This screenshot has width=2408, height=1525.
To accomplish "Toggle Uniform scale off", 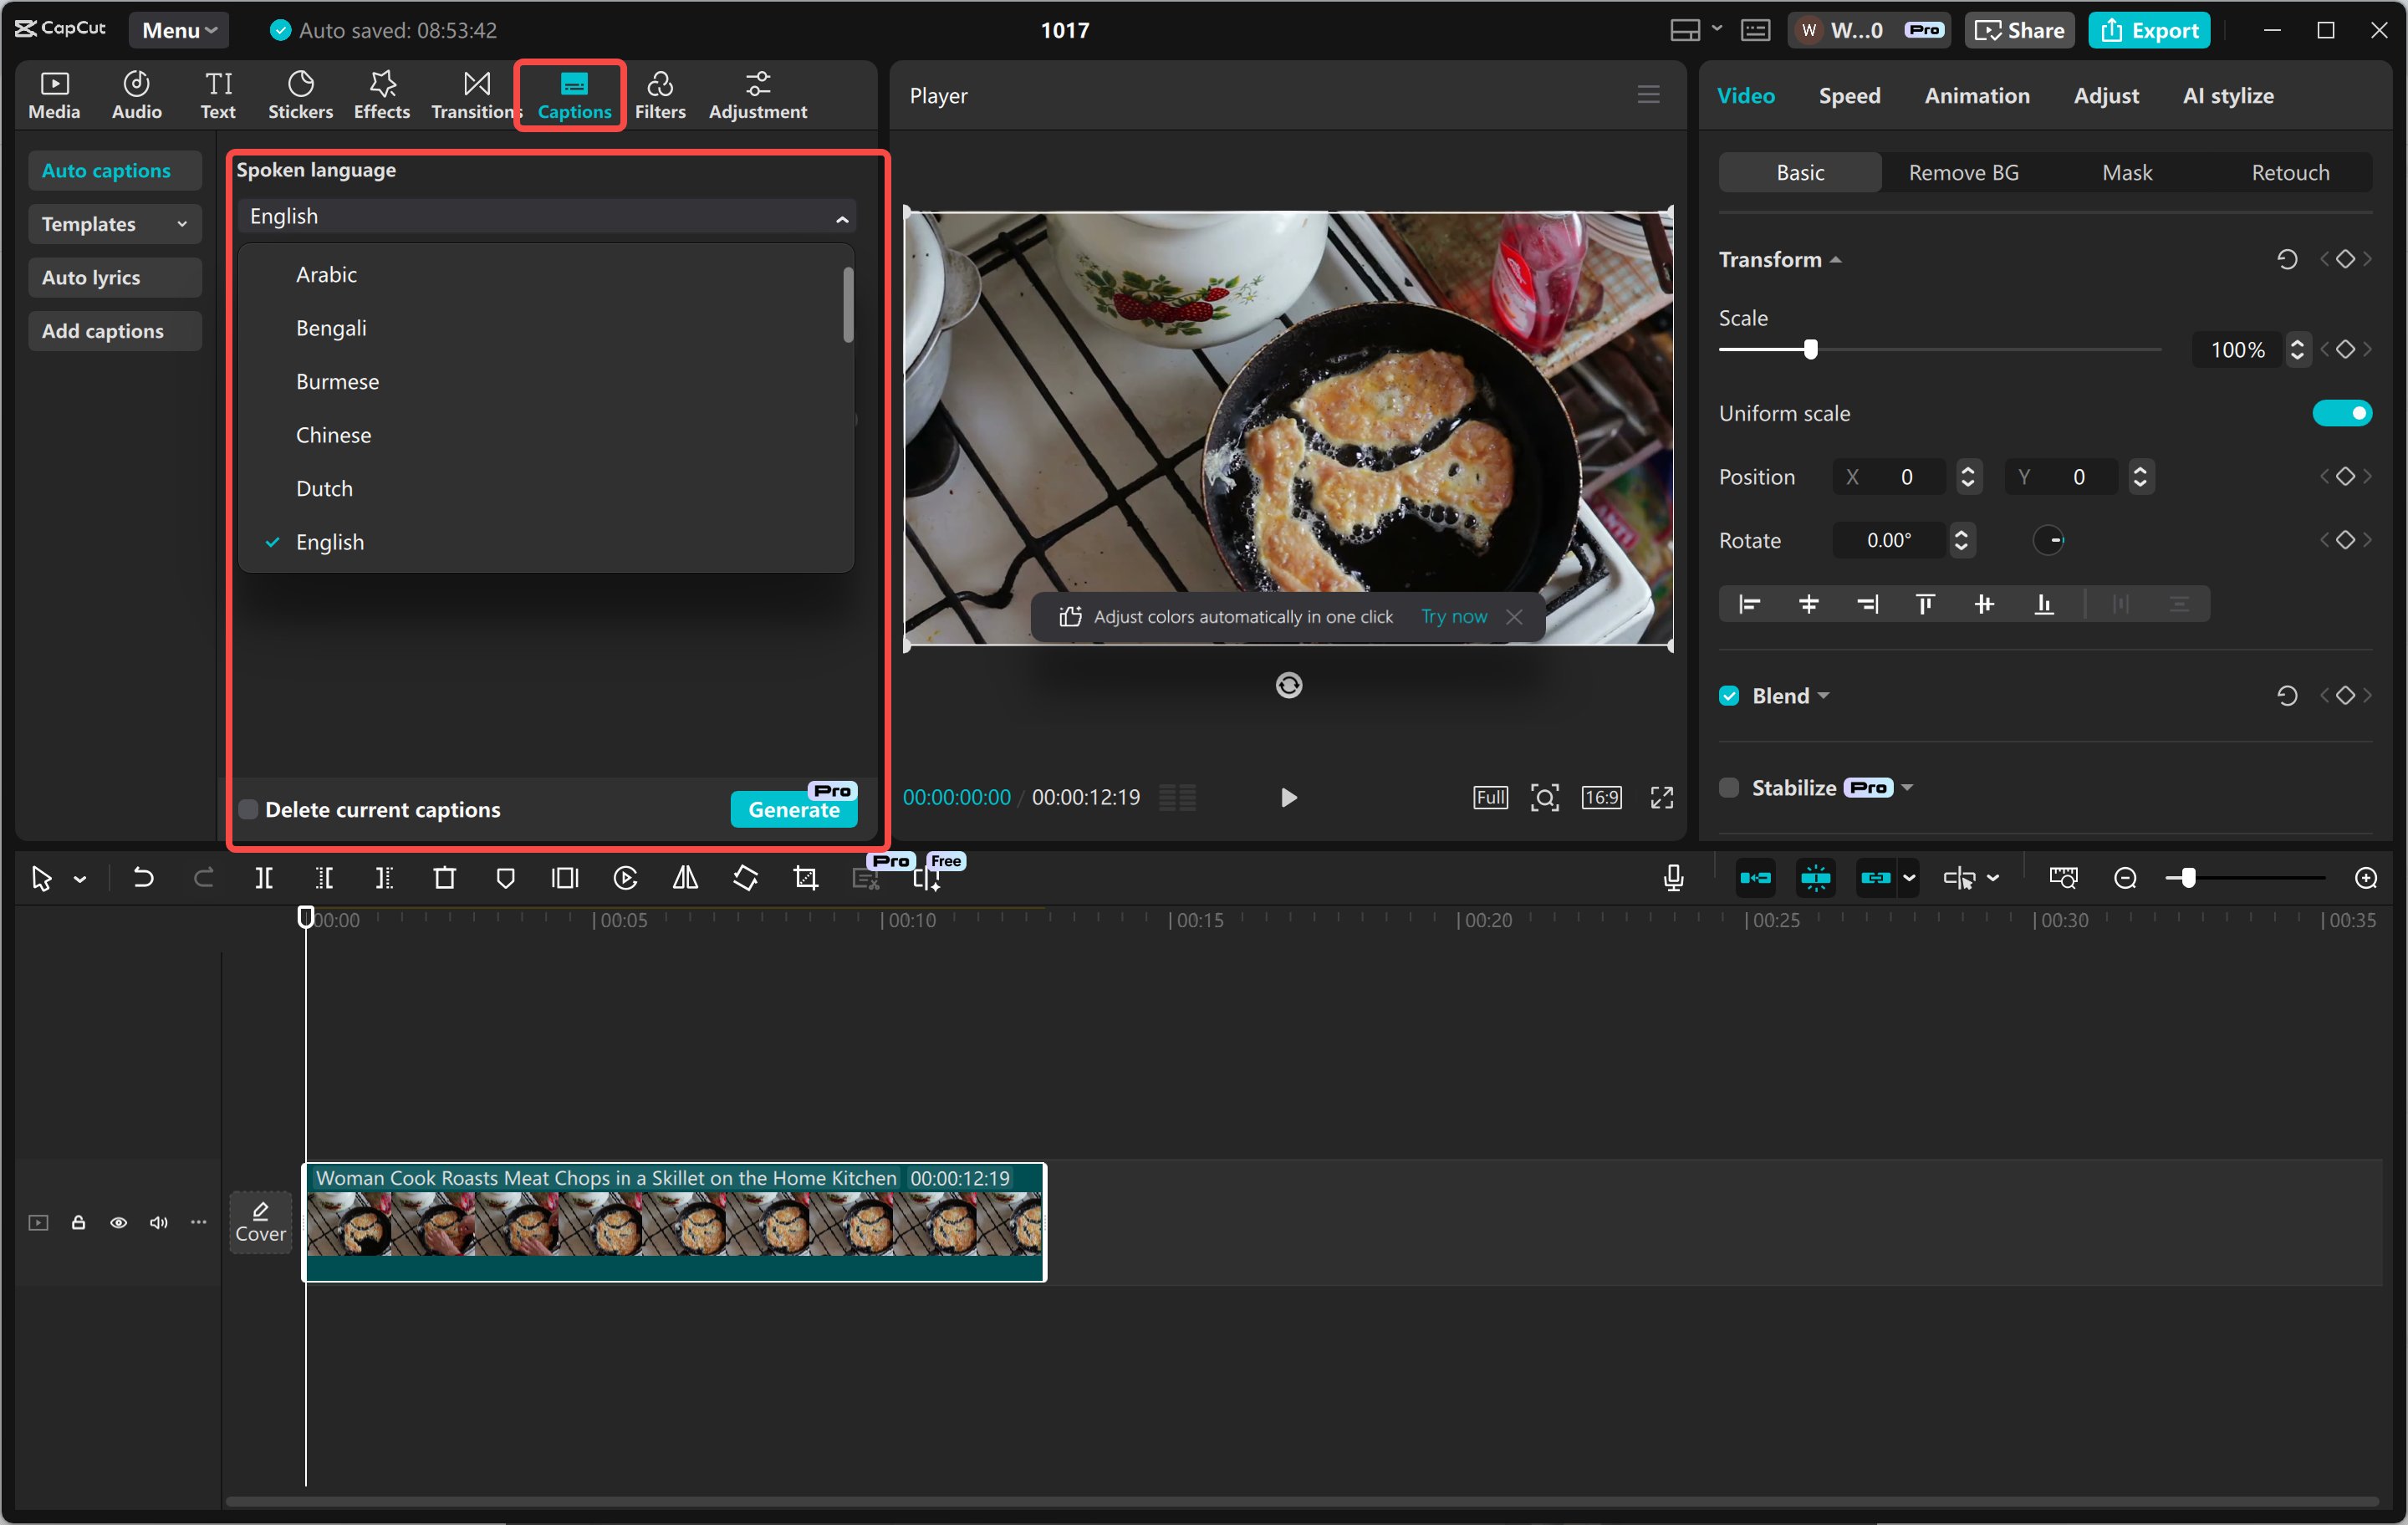I will pyautogui.click(x=2344, y=412).
